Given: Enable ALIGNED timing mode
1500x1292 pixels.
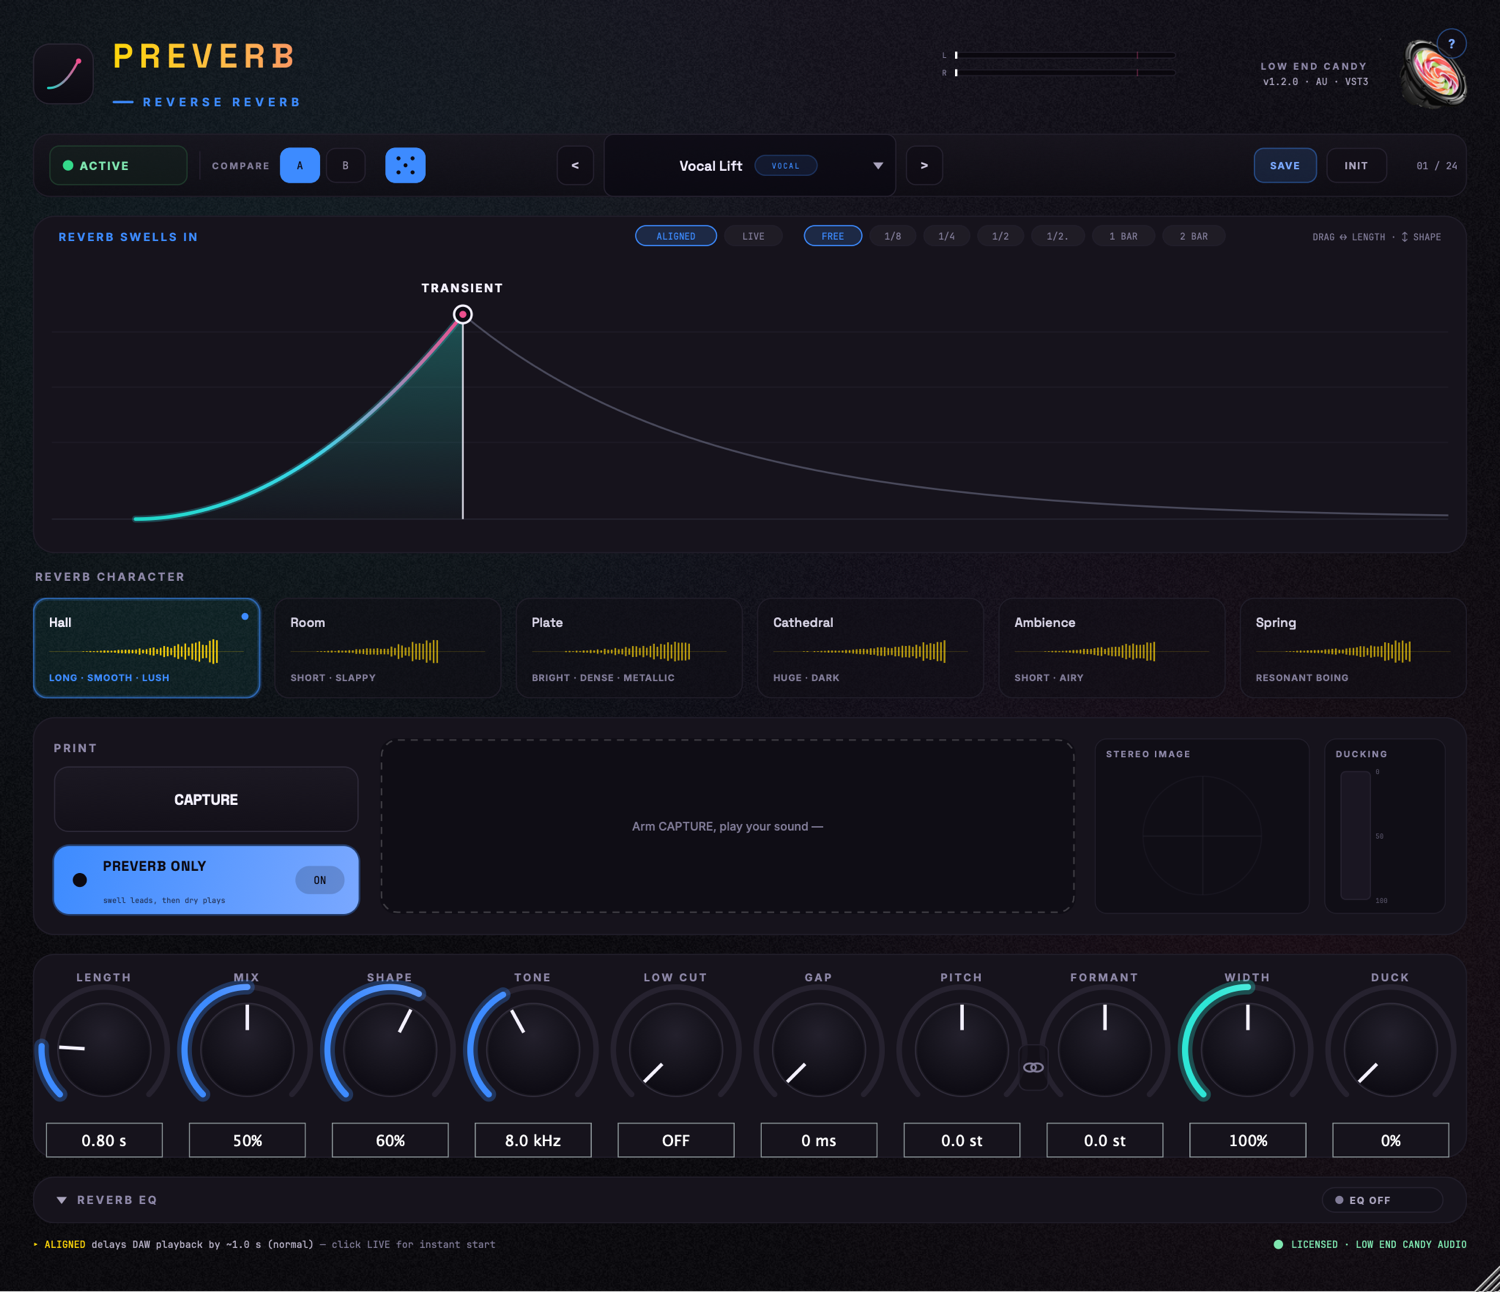Looking at the screenshot, I should pos(676,236).
